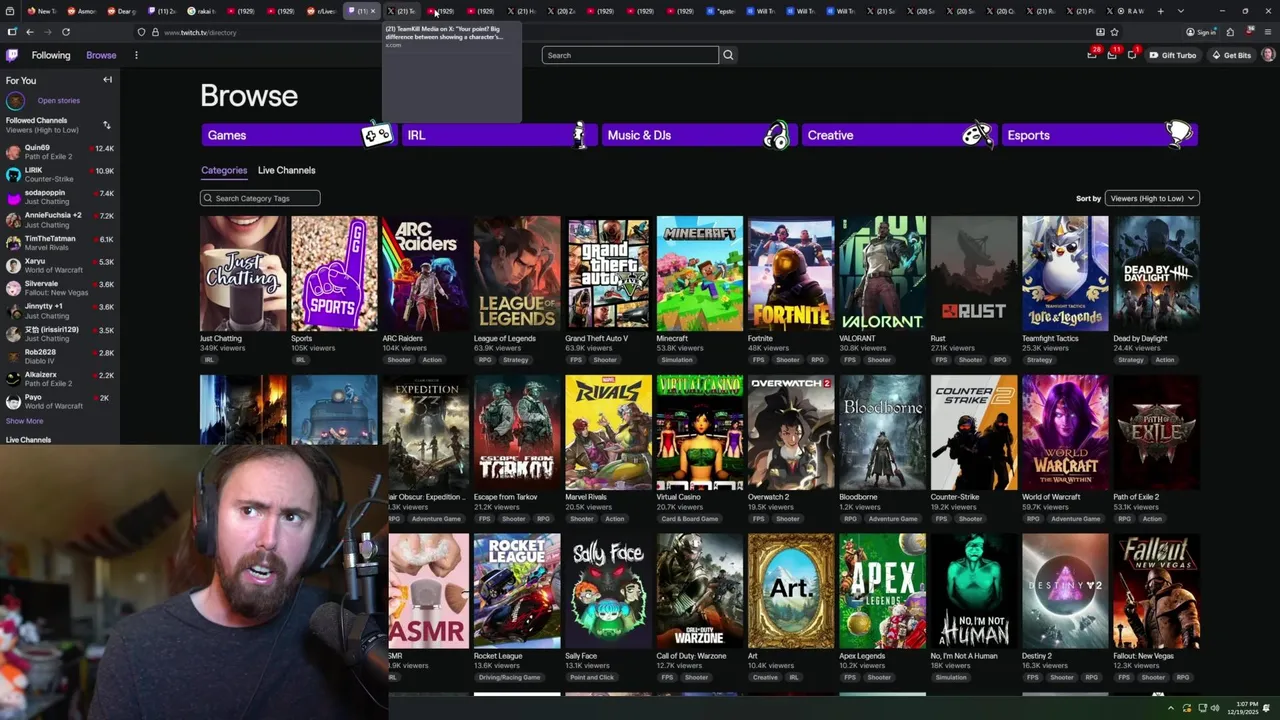Go back with browser back arrow

coord(30,32)
